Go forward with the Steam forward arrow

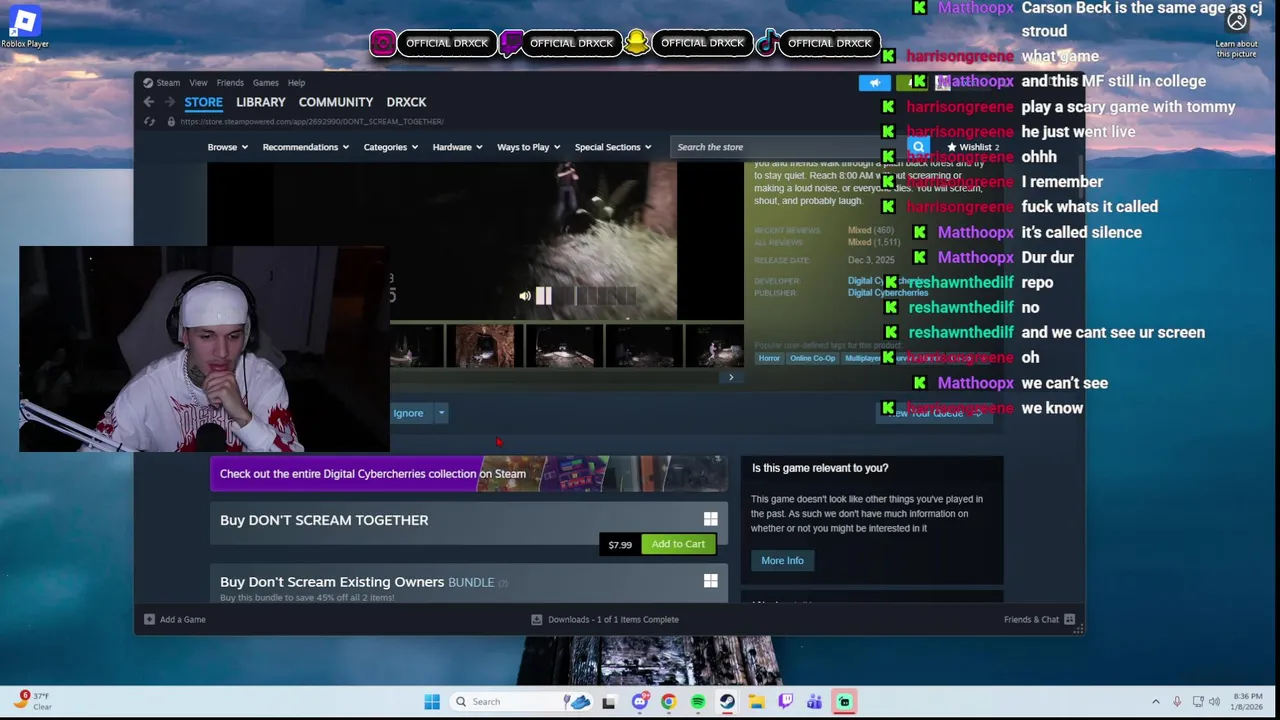tap(170, 102)
